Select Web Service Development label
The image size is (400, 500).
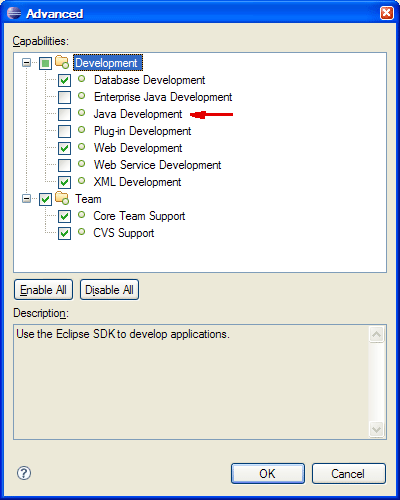(157, 165)
